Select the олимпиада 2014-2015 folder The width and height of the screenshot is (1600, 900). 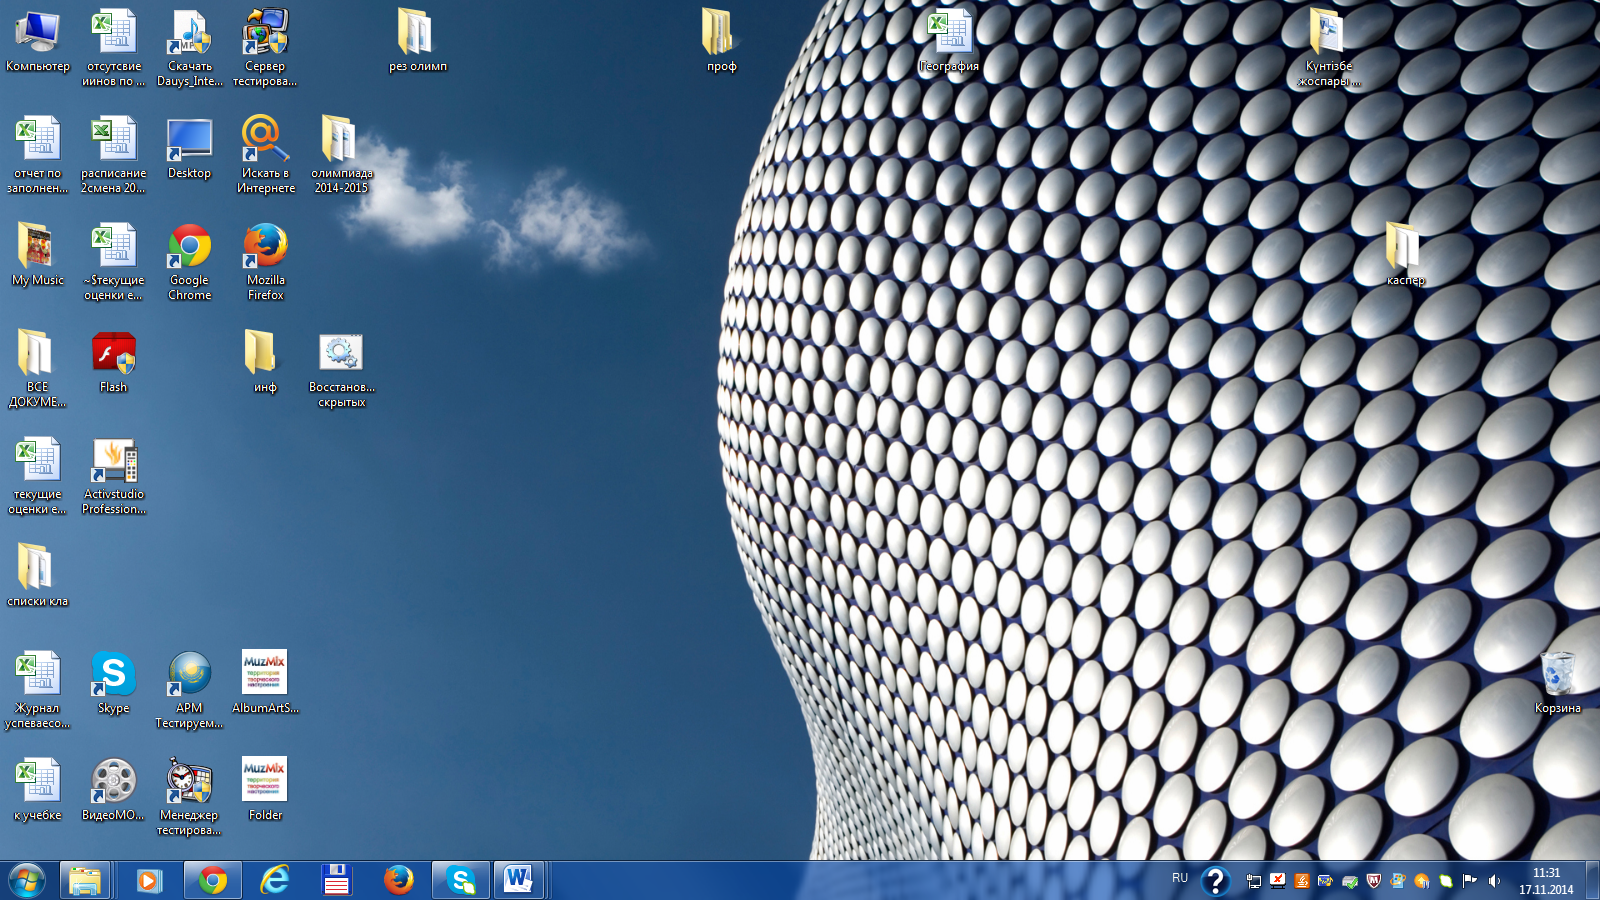[x=341, y=155]
